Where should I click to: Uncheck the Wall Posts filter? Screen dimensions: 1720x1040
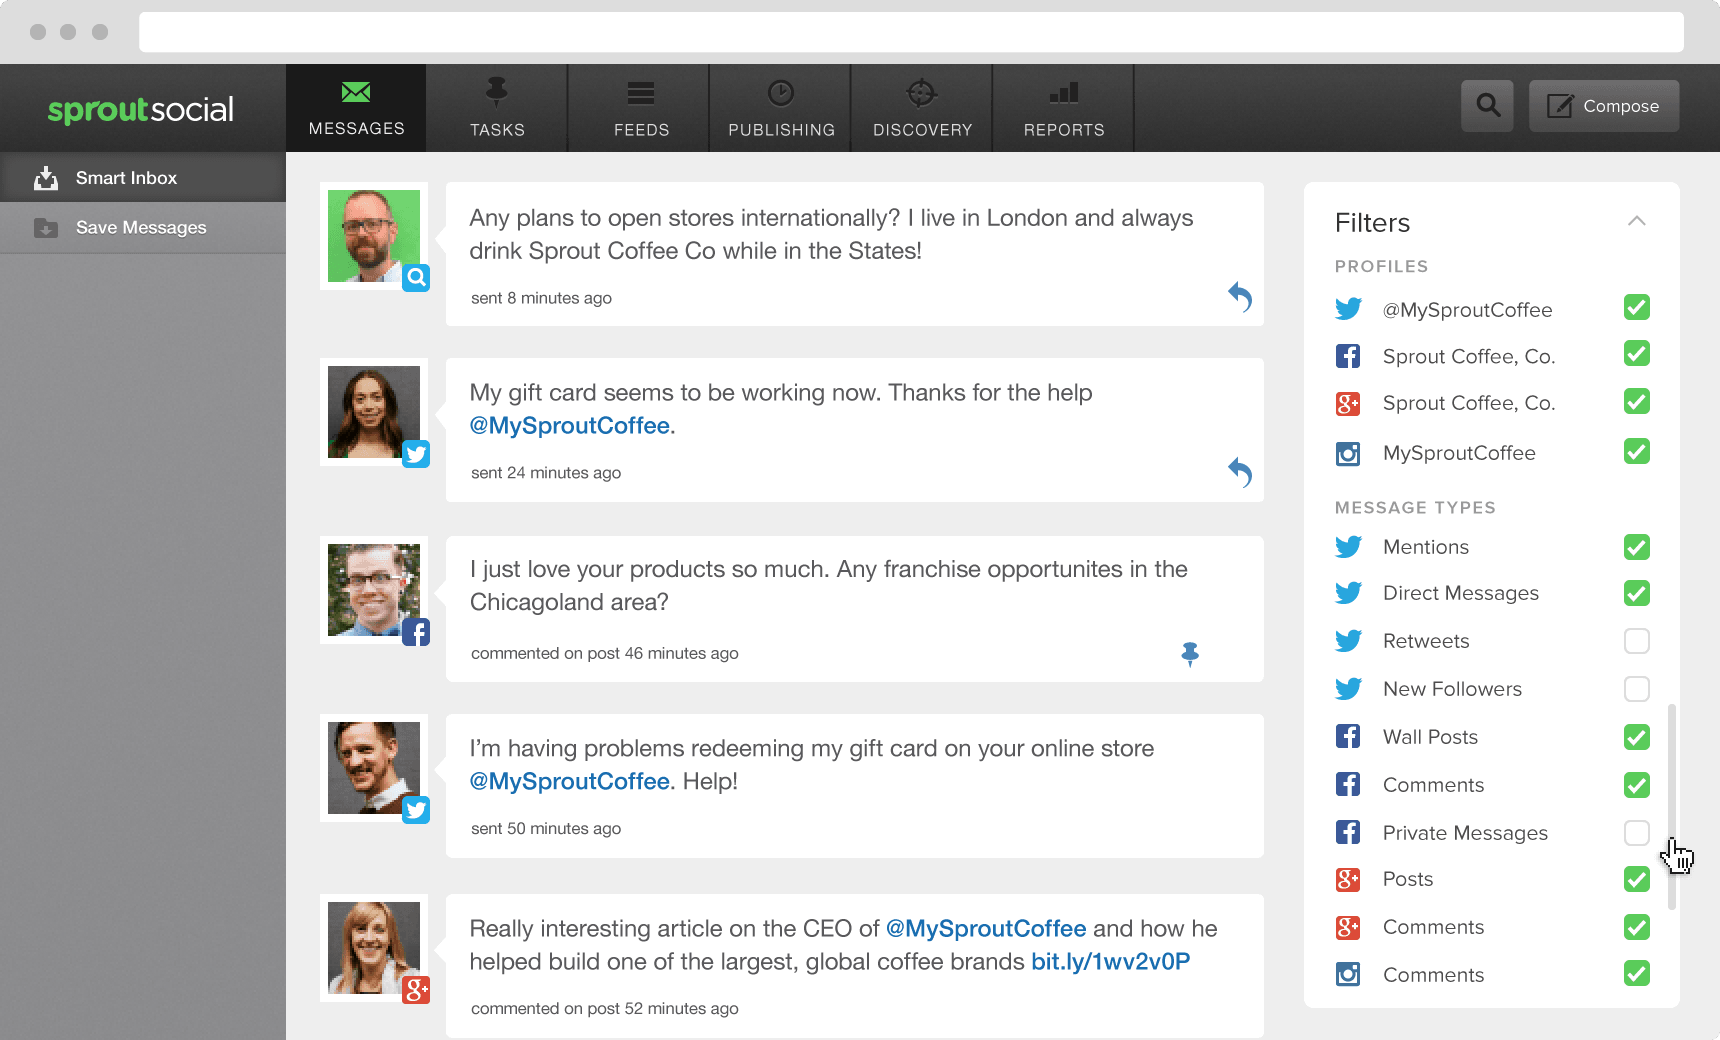tap(1637, 737)
